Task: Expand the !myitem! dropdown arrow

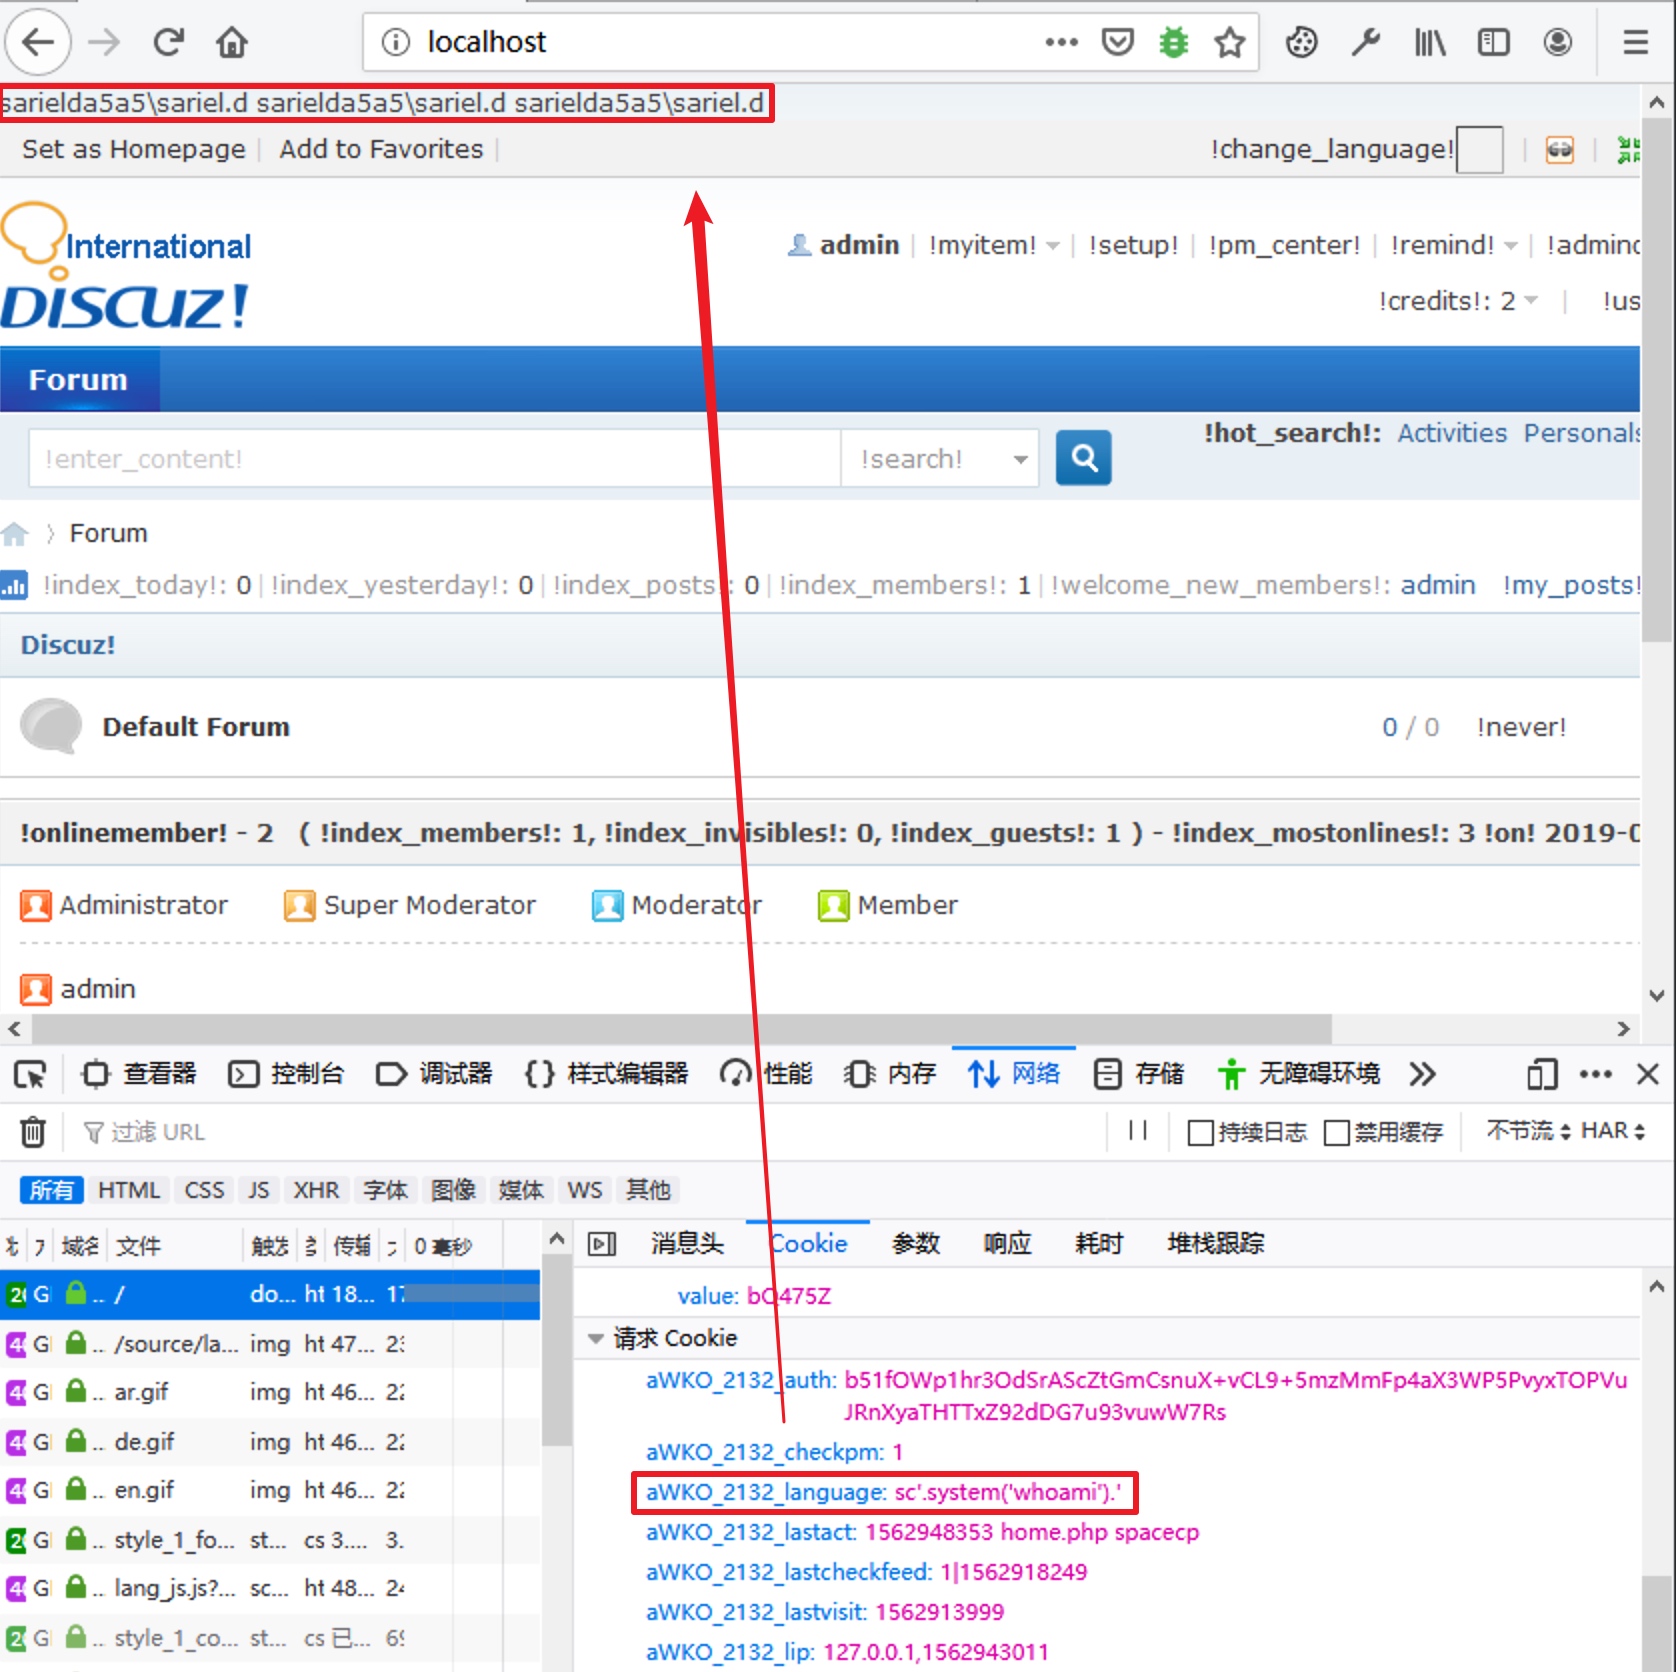Action: [1053, 246]
